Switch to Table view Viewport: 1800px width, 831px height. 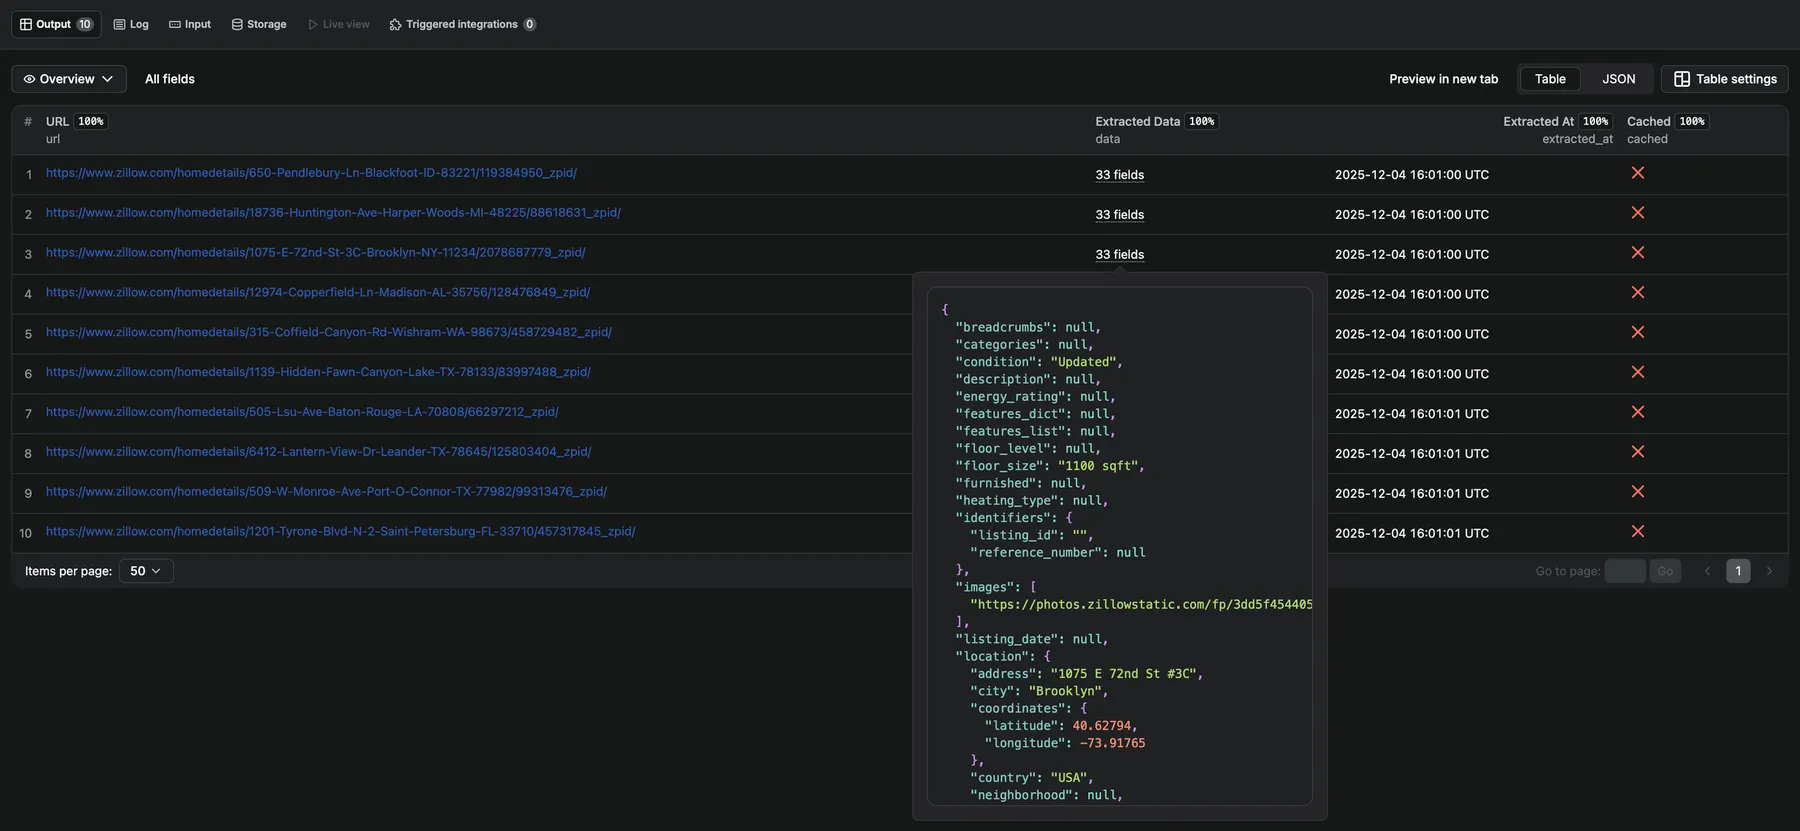click(x=1550, y=79)
